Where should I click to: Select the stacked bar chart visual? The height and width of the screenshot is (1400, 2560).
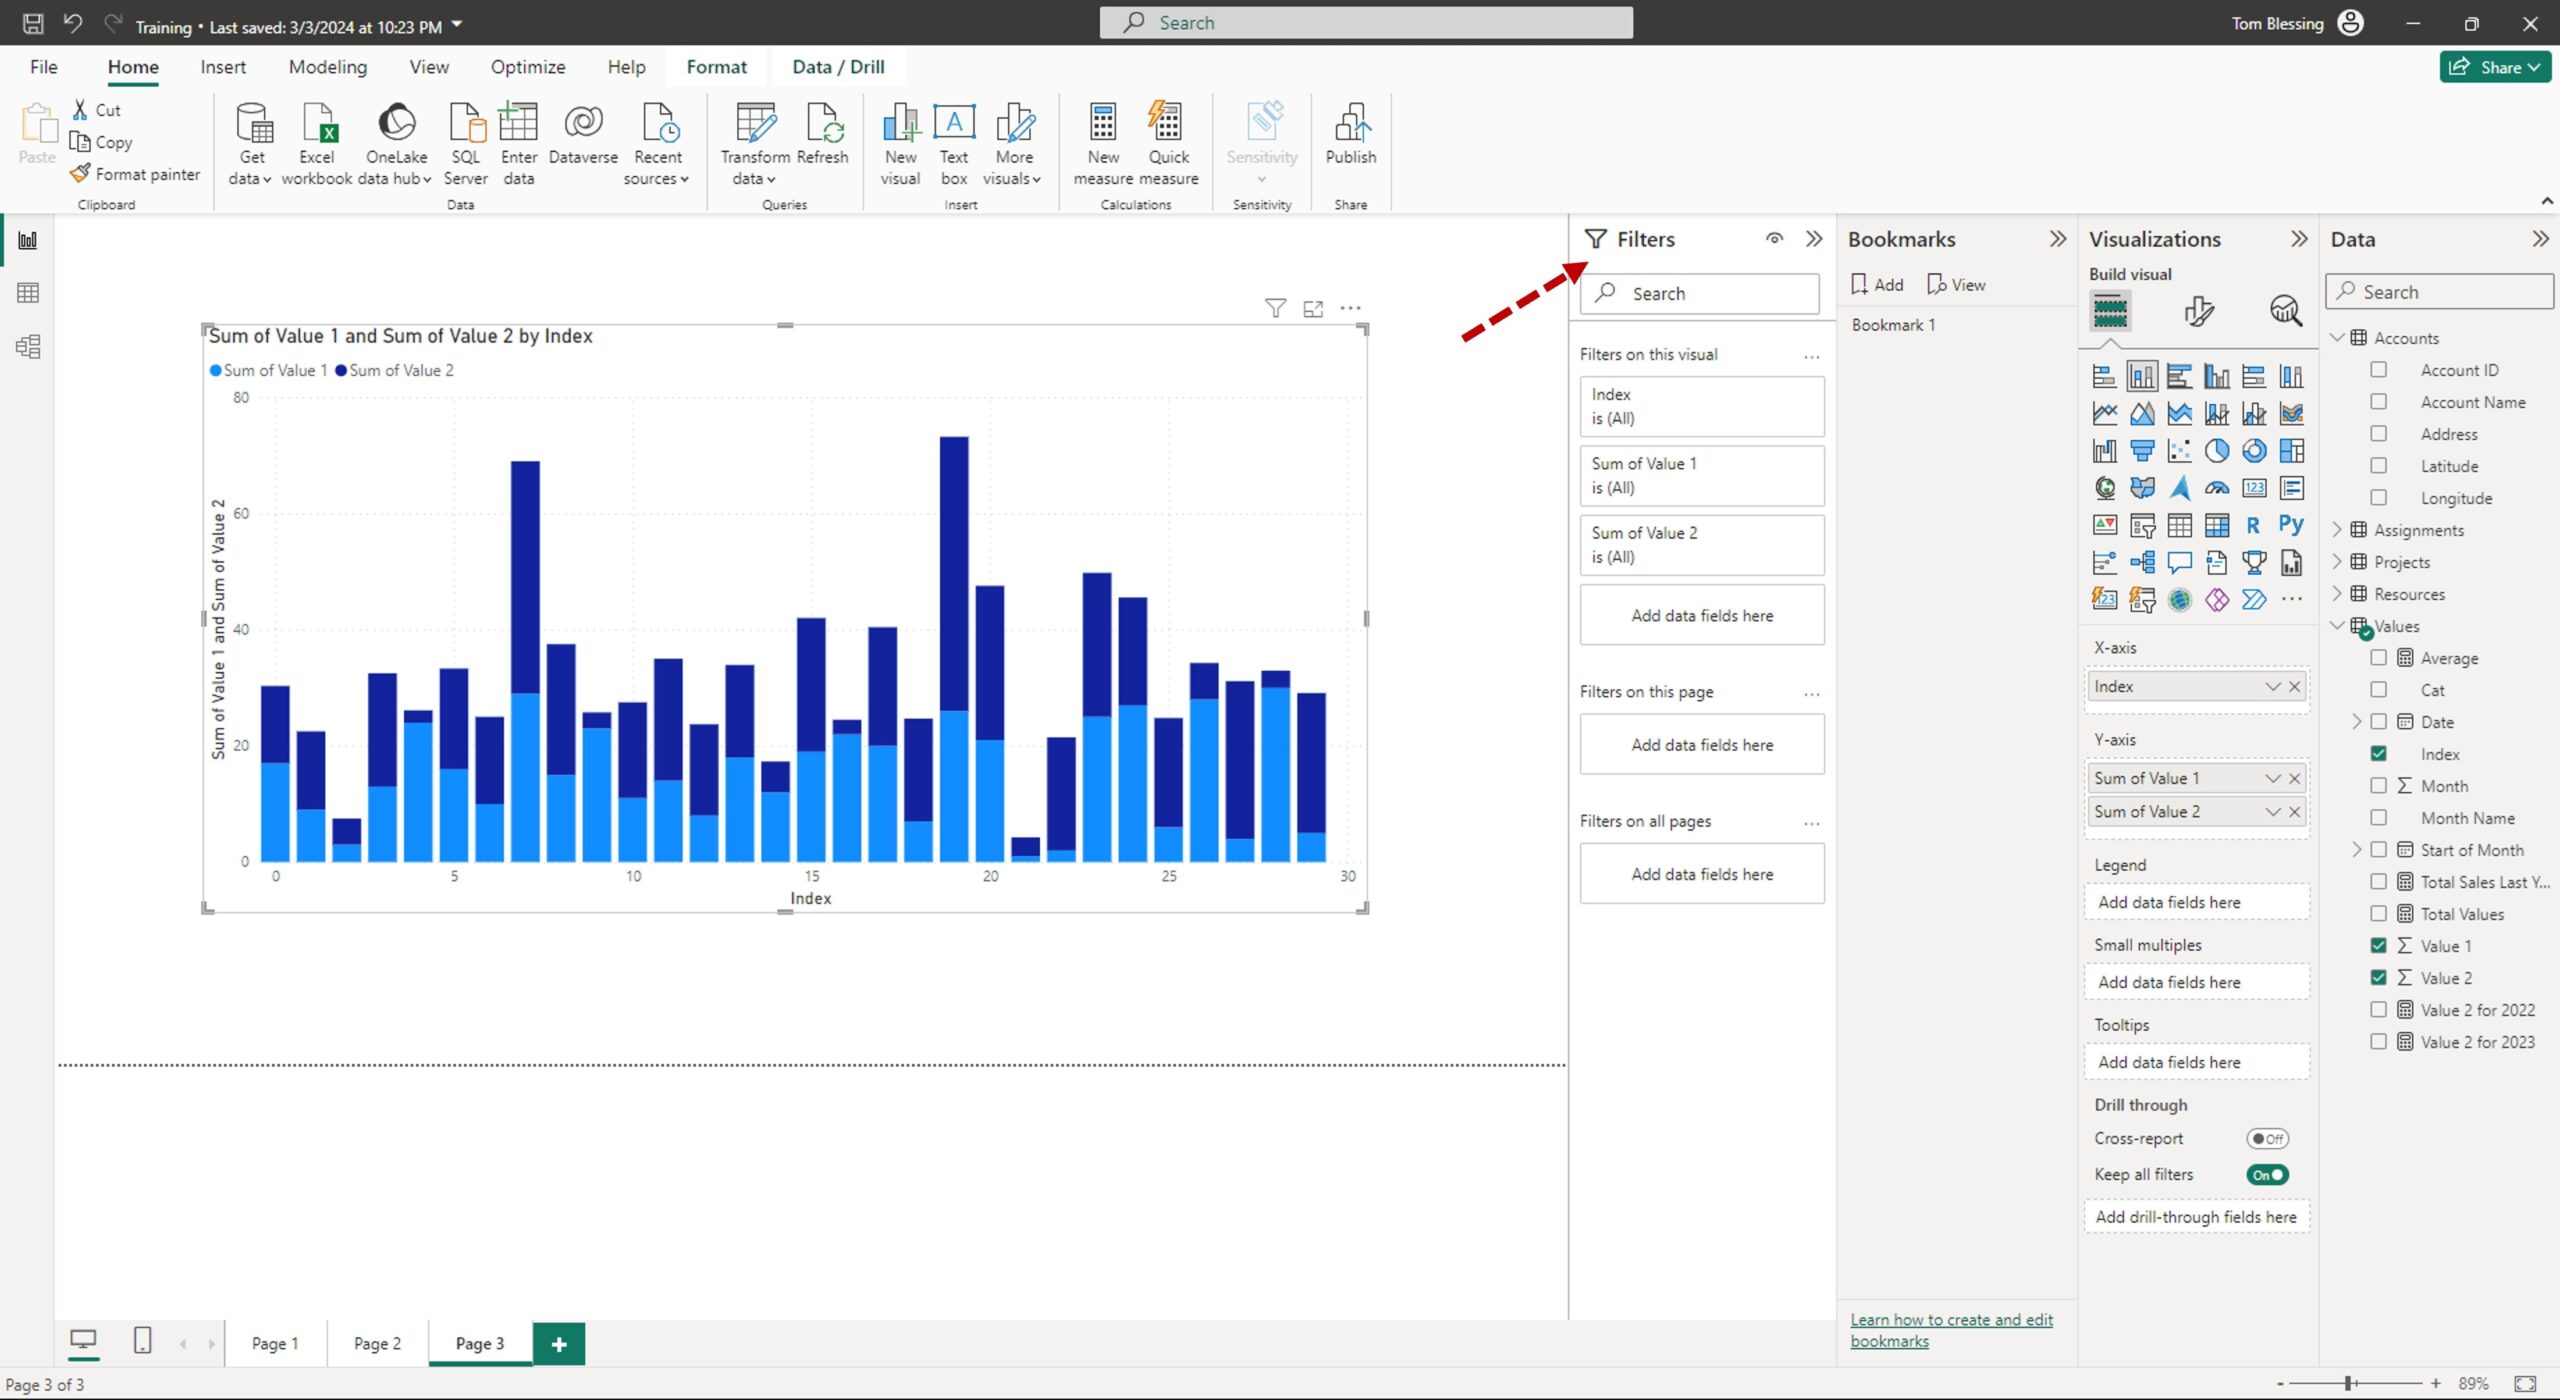(x=2104, y=377)
